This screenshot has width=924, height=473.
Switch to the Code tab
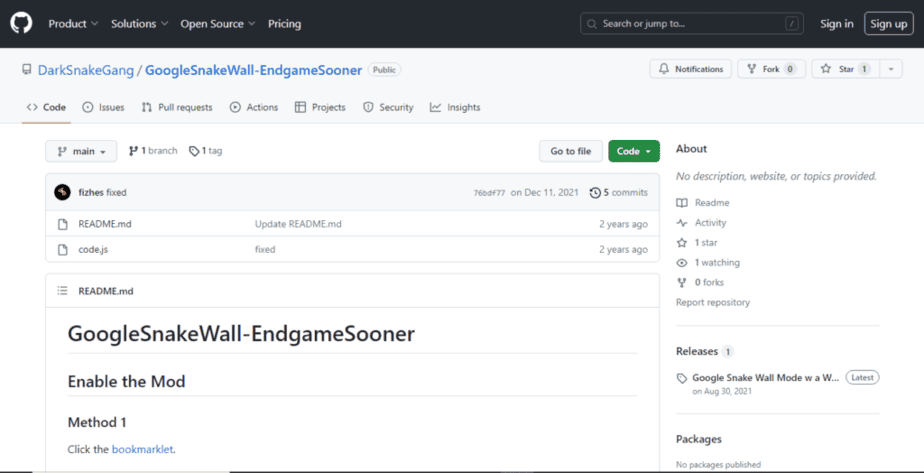[x=46, y=107]
